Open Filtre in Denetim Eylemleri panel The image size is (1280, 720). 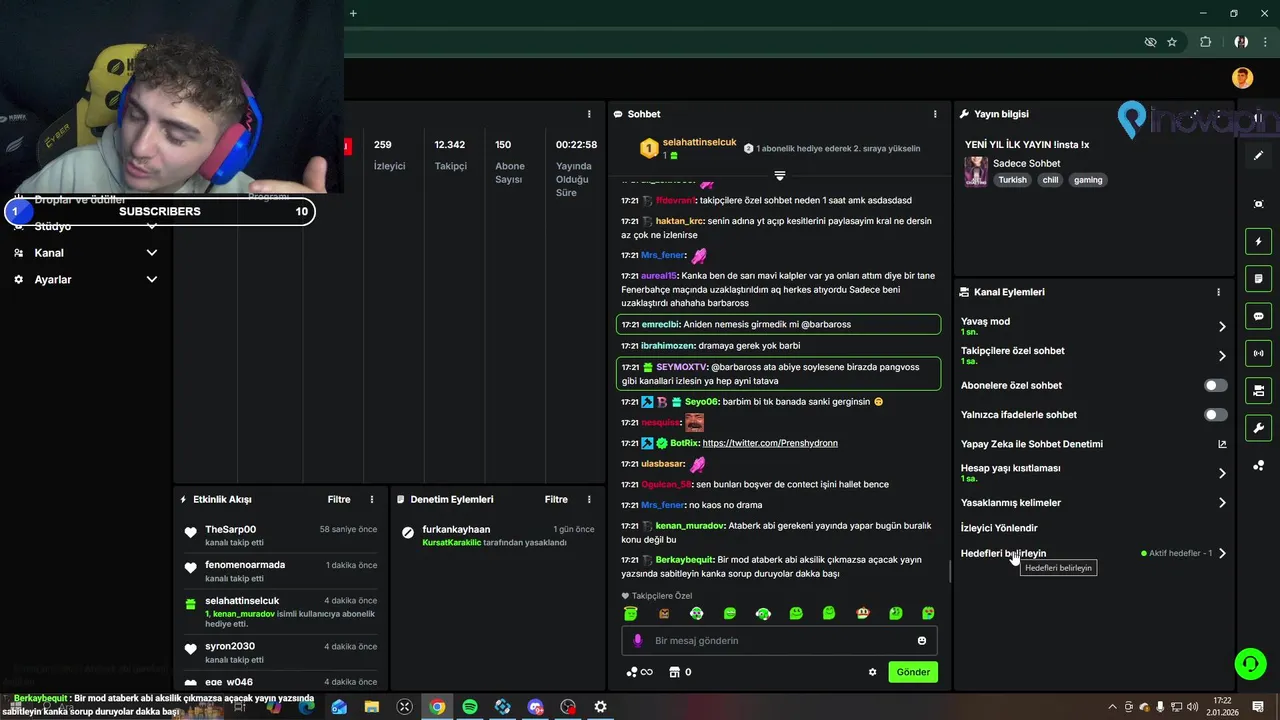click(x=556, y=499)
